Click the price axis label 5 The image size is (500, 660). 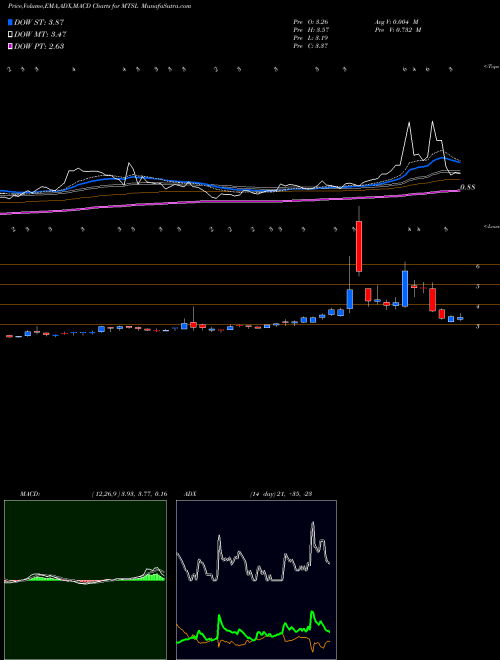(x=478, y=287)
